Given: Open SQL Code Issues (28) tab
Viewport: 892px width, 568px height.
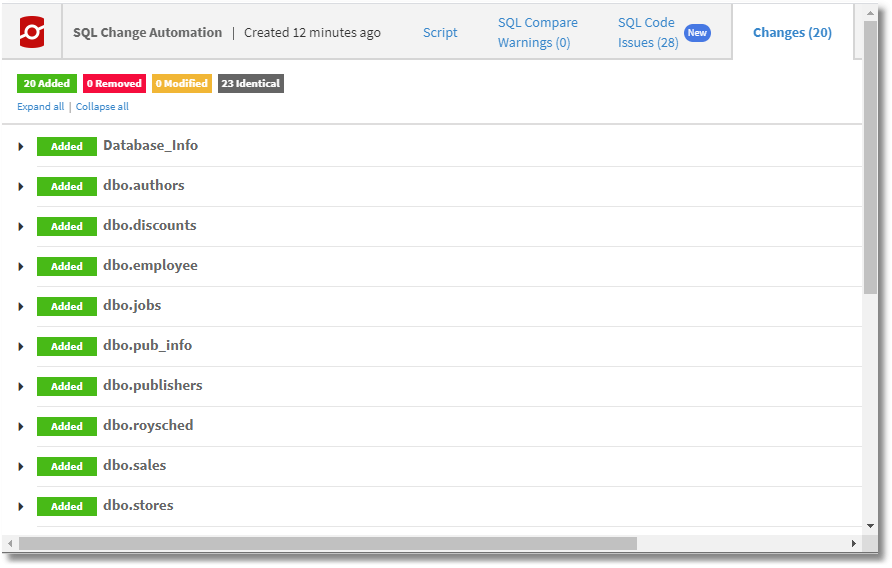Looking at the screenshot, I should tap(648, 32).
